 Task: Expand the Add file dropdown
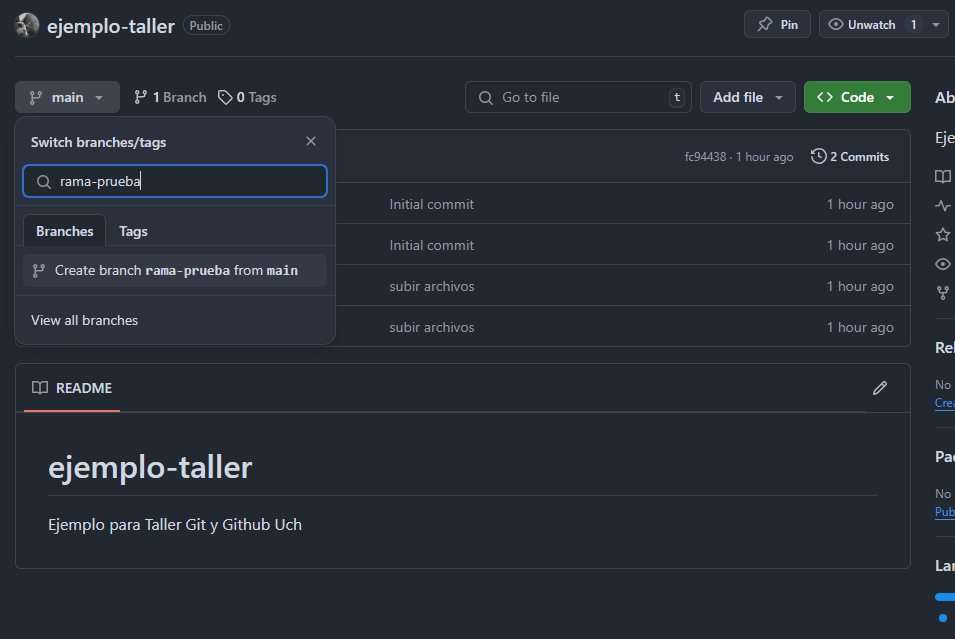(747, 97)
